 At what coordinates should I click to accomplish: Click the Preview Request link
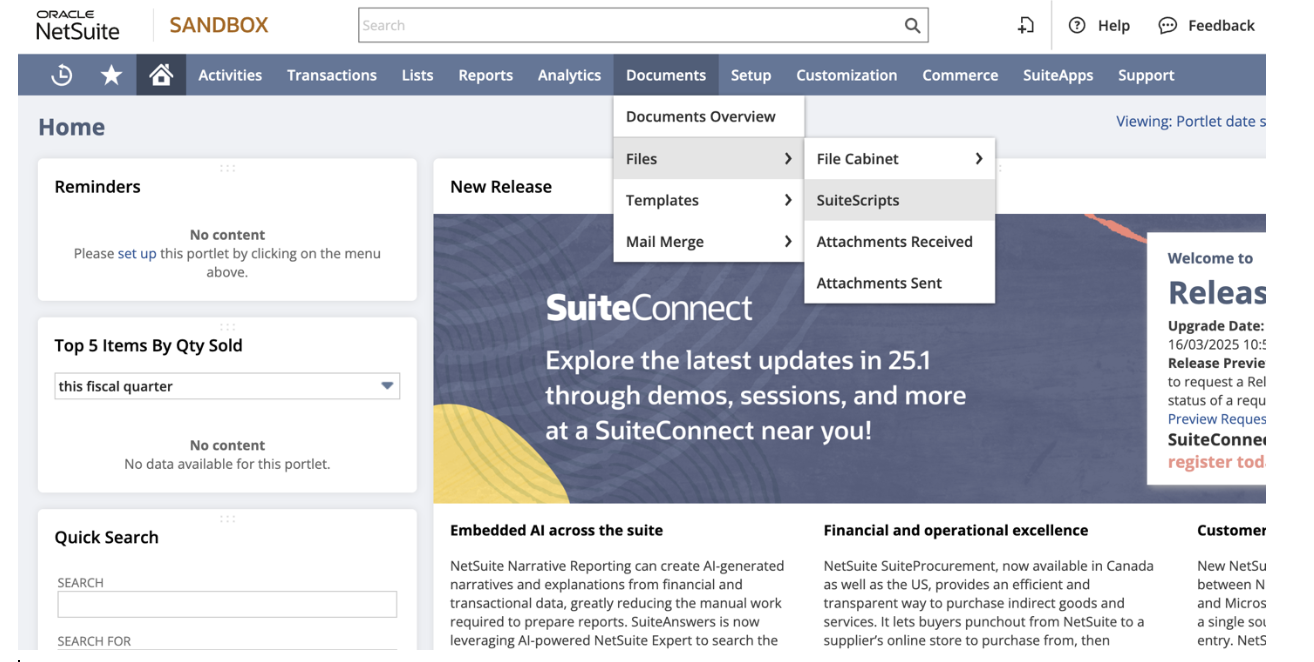[x=1216, y=419]
